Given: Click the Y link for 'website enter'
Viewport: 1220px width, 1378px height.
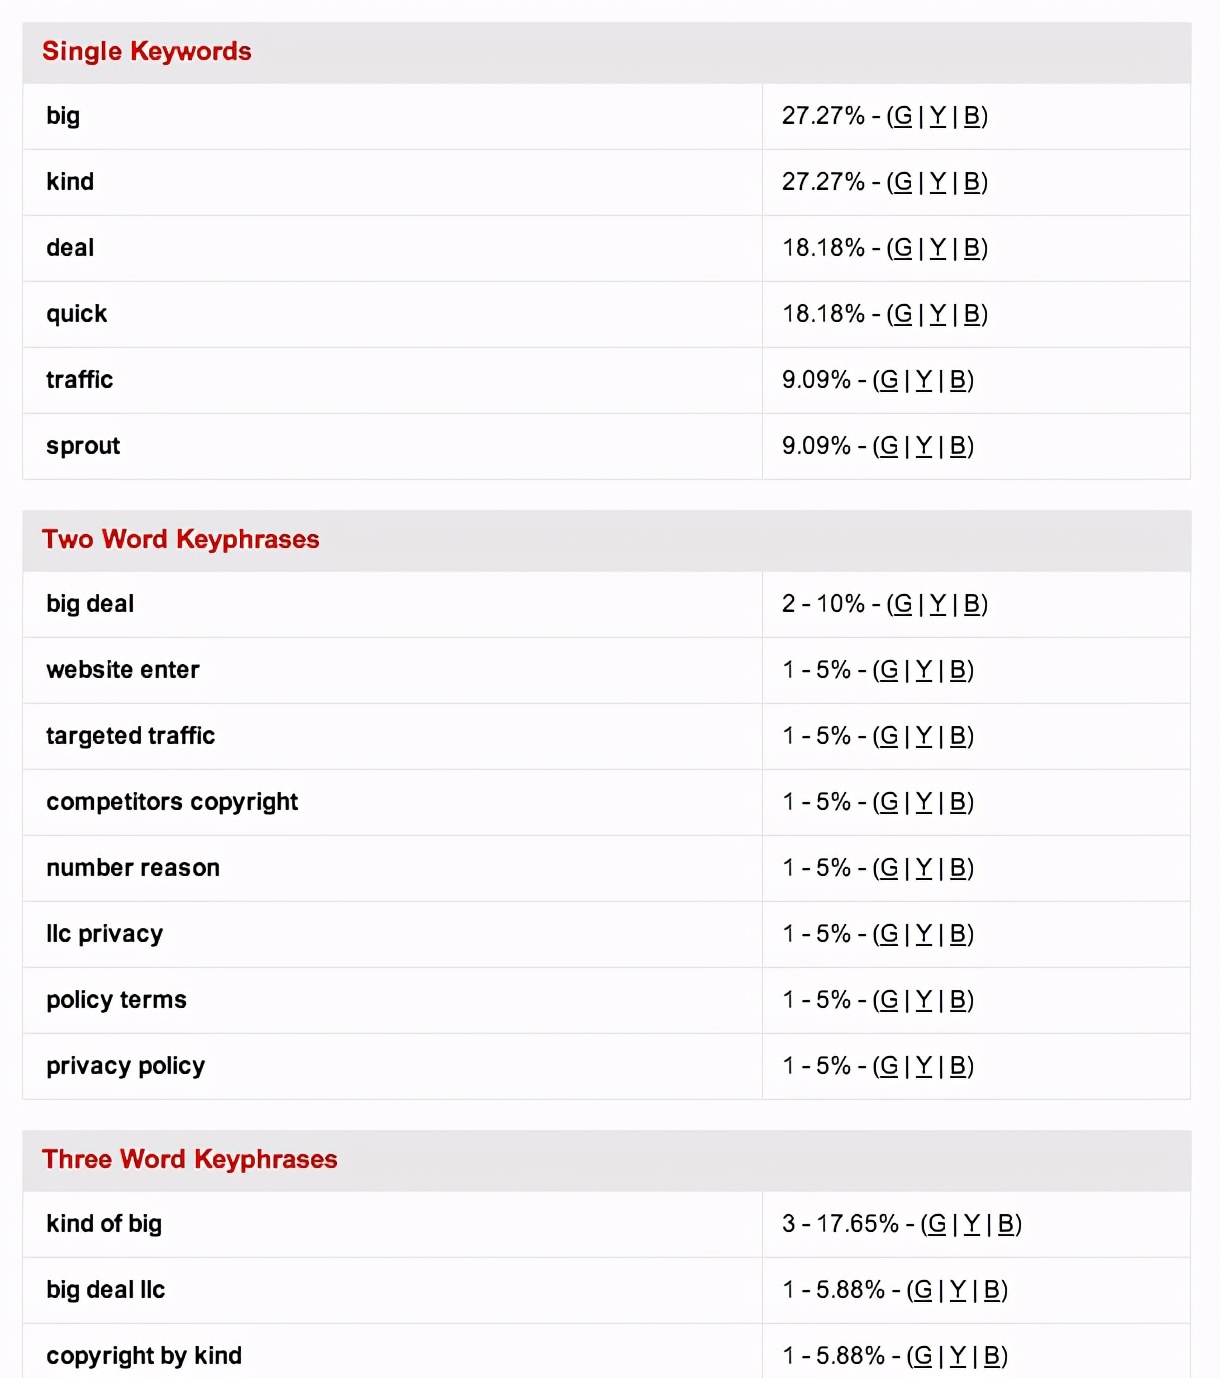Looking at the screenshot, I should (922, 670).
